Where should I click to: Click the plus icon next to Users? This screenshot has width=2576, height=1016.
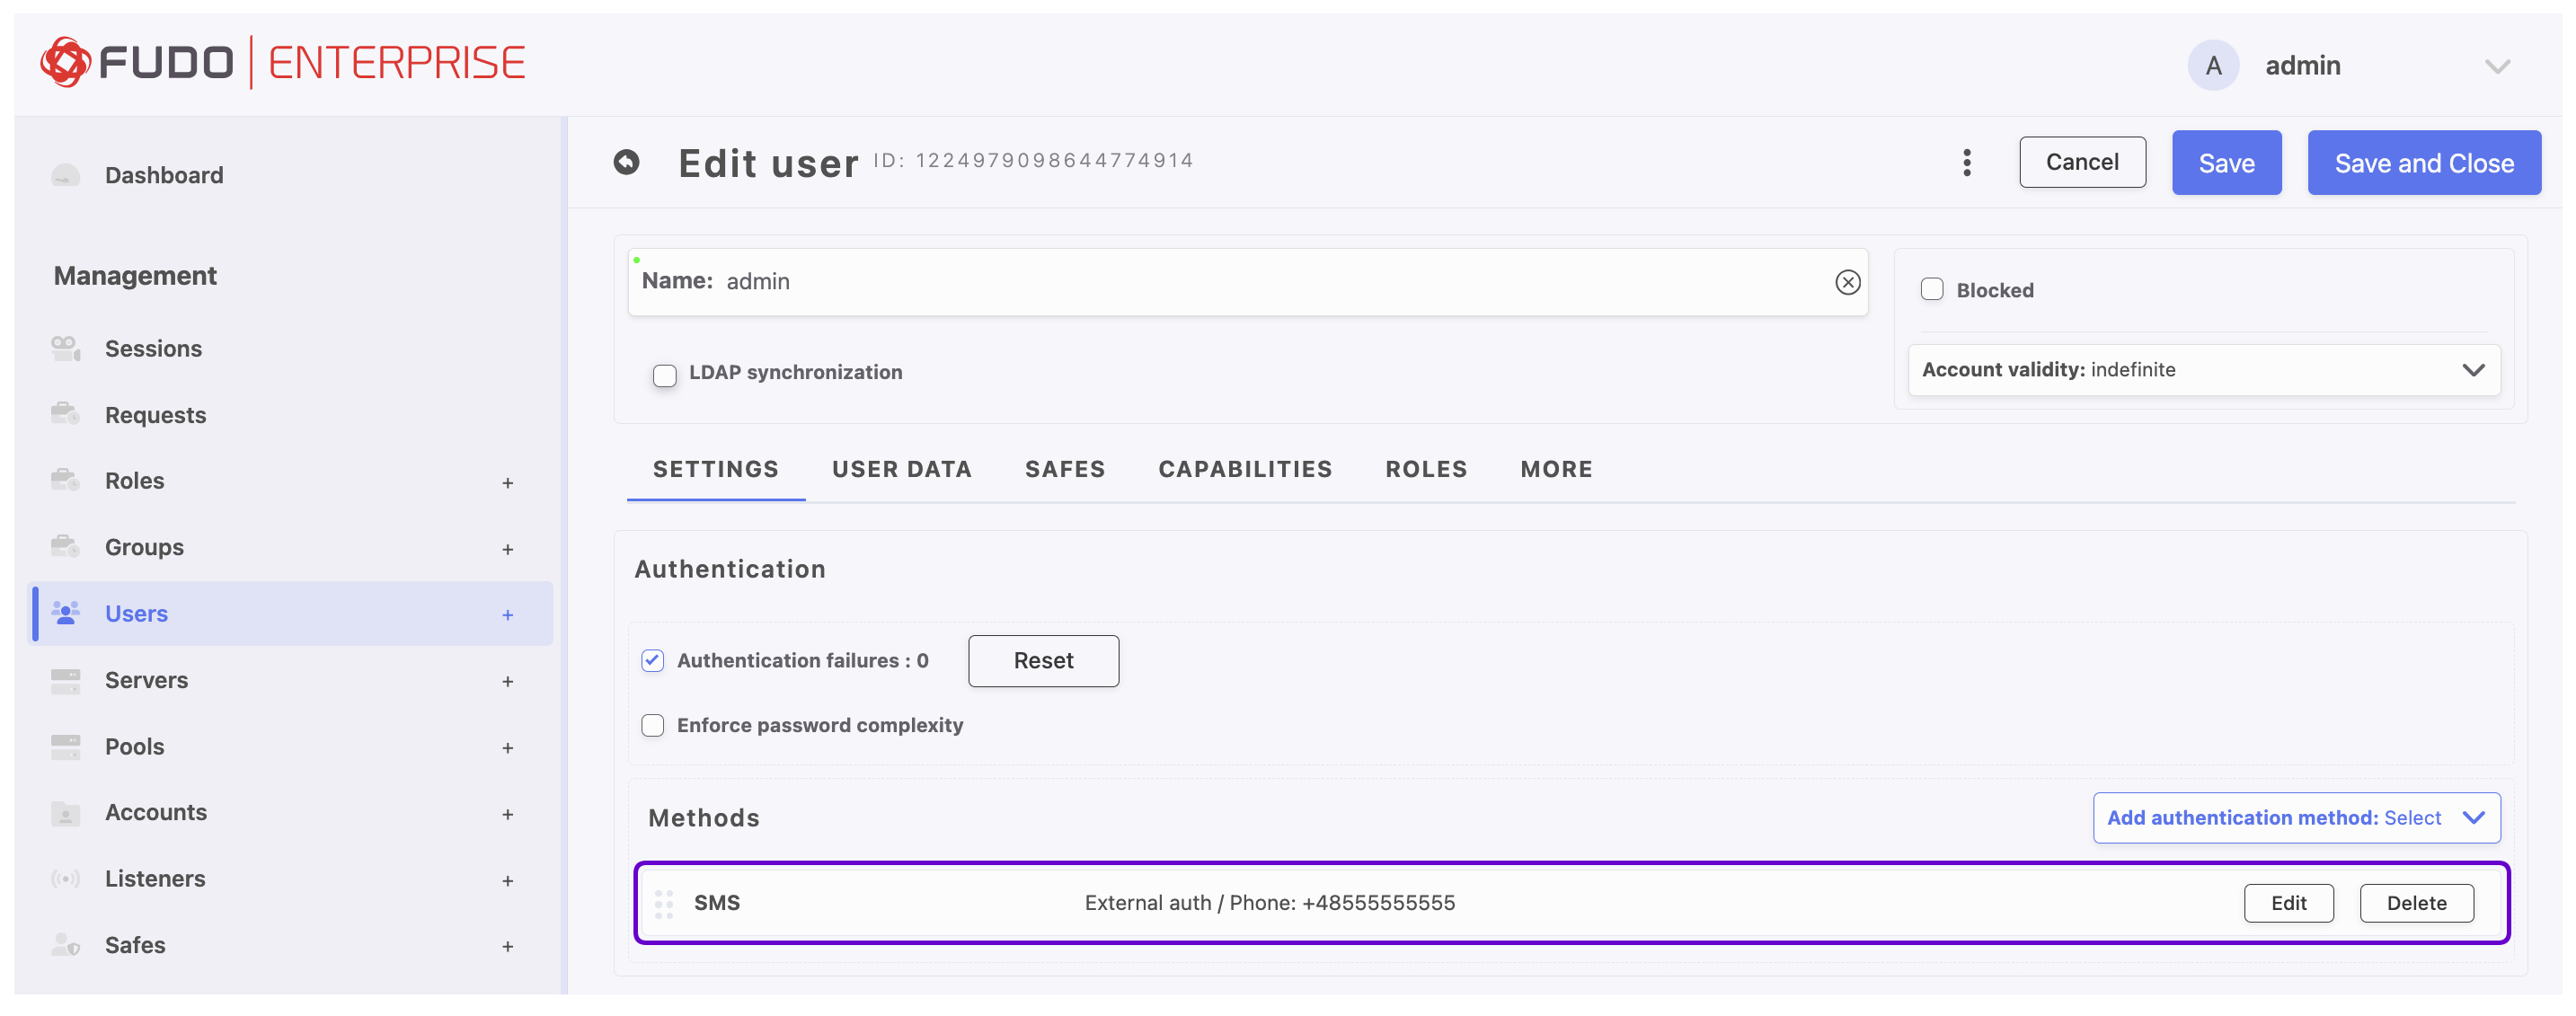click(507, 615)
